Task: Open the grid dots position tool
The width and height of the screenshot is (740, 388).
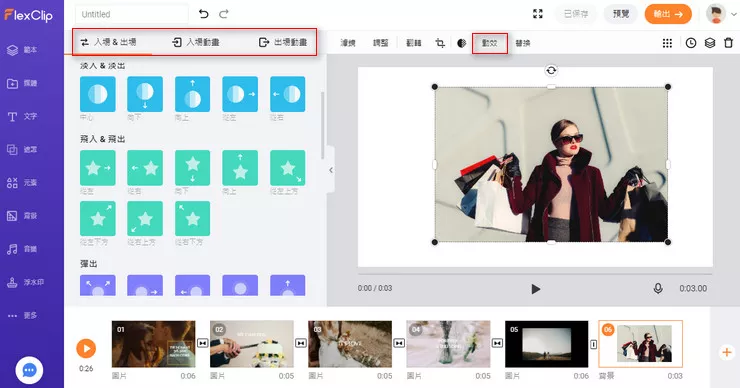Action: coord(667,43)
